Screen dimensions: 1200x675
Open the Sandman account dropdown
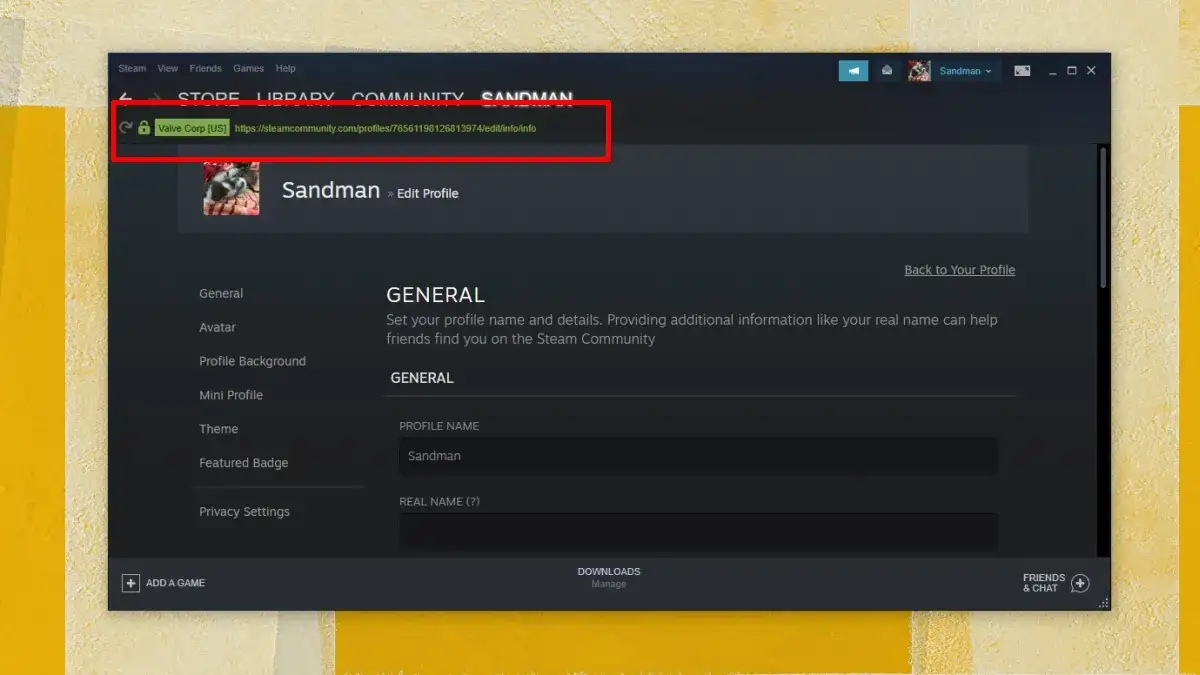[x=963, y=70]
